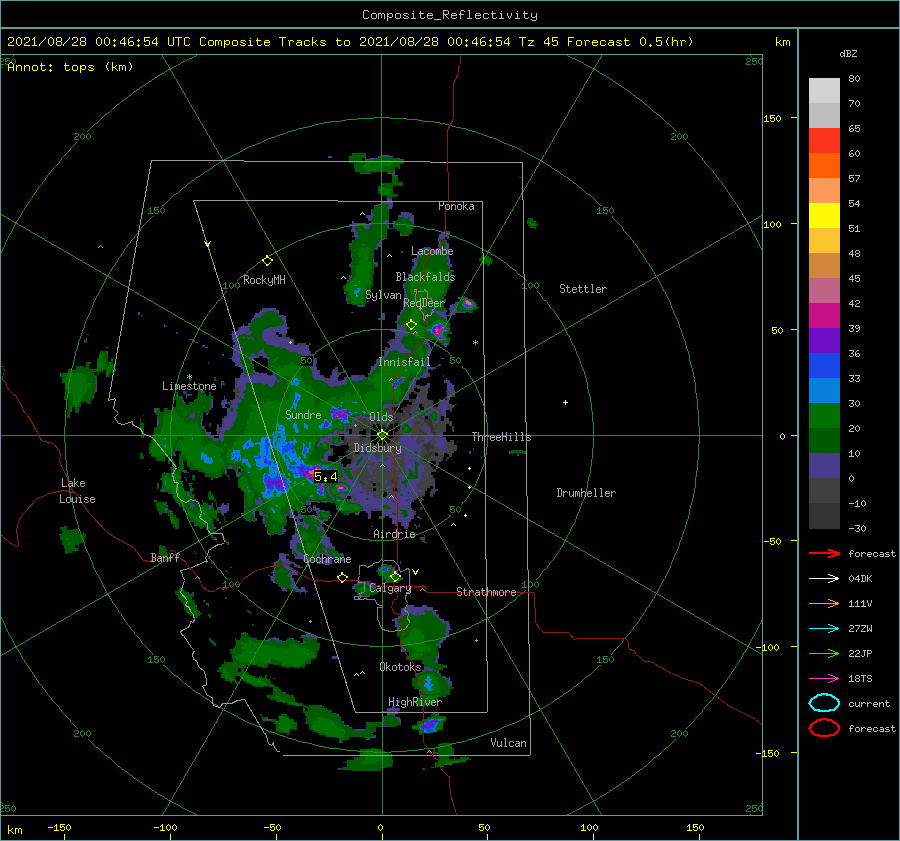Click the Composite_Reflectivity title
The width and height of the screenshot is (900, 841).
449,15
